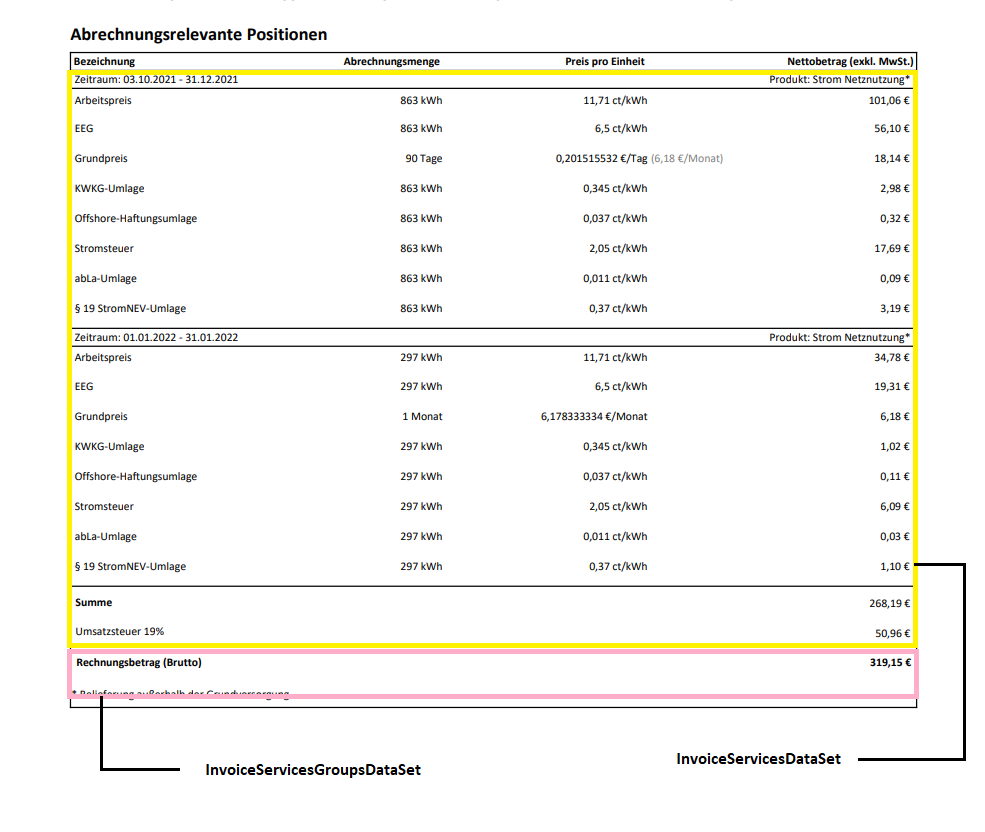
Task: Select '6,5 ct/kWh' in the 19,31 € row
Action: click(621, 386)
